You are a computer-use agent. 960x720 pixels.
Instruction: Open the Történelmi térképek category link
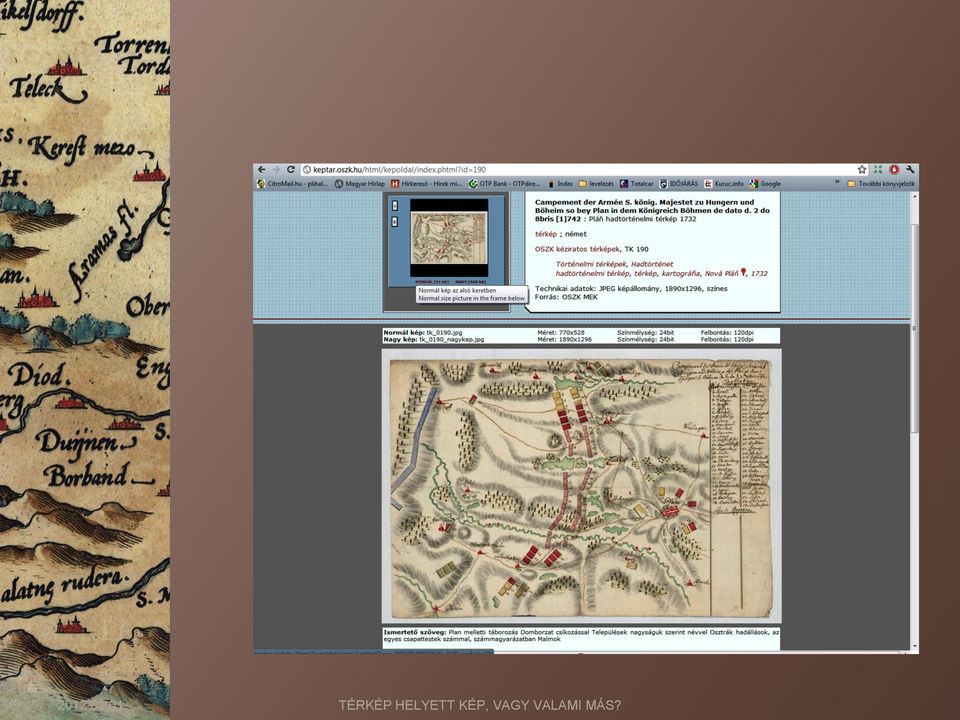(x=591, y=264)
